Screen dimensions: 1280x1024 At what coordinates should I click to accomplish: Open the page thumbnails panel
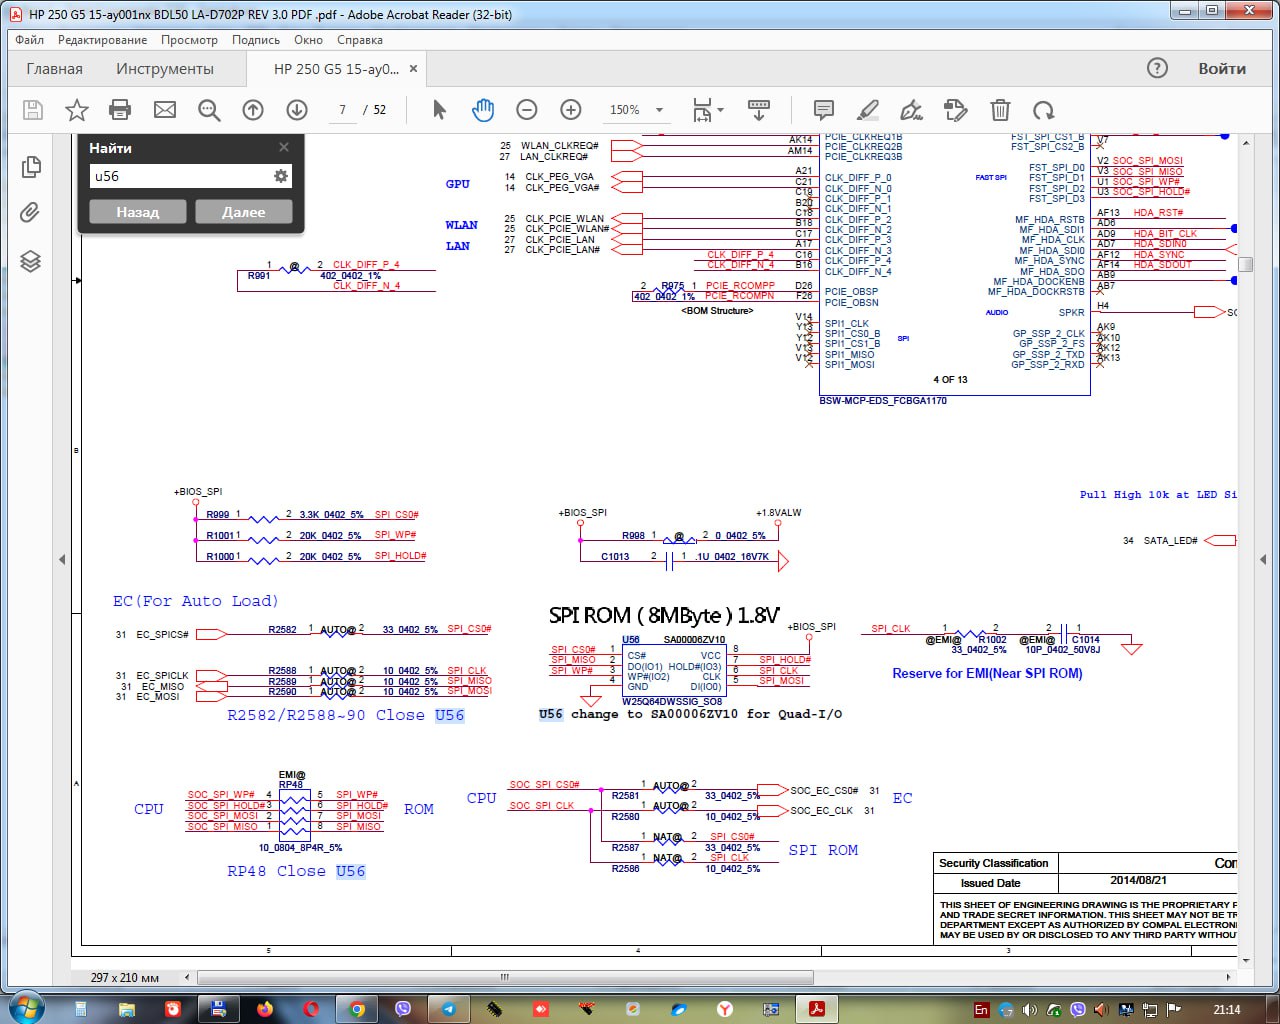(x=31, y=167)
